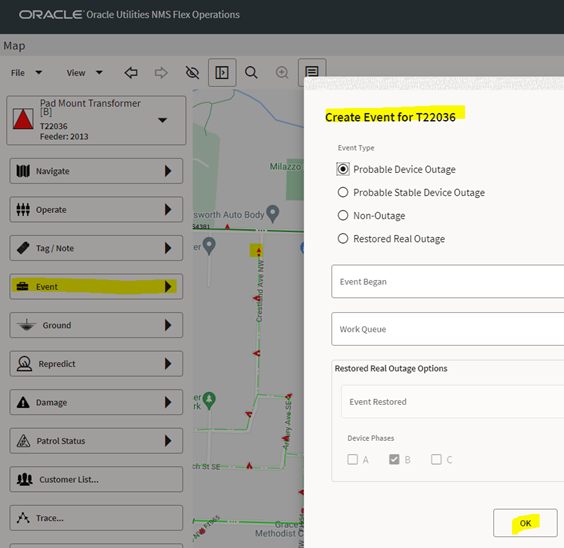Click the red triangle transformer symbol
564x548 pixels.
pyautogui.click(x=23, y=119)
